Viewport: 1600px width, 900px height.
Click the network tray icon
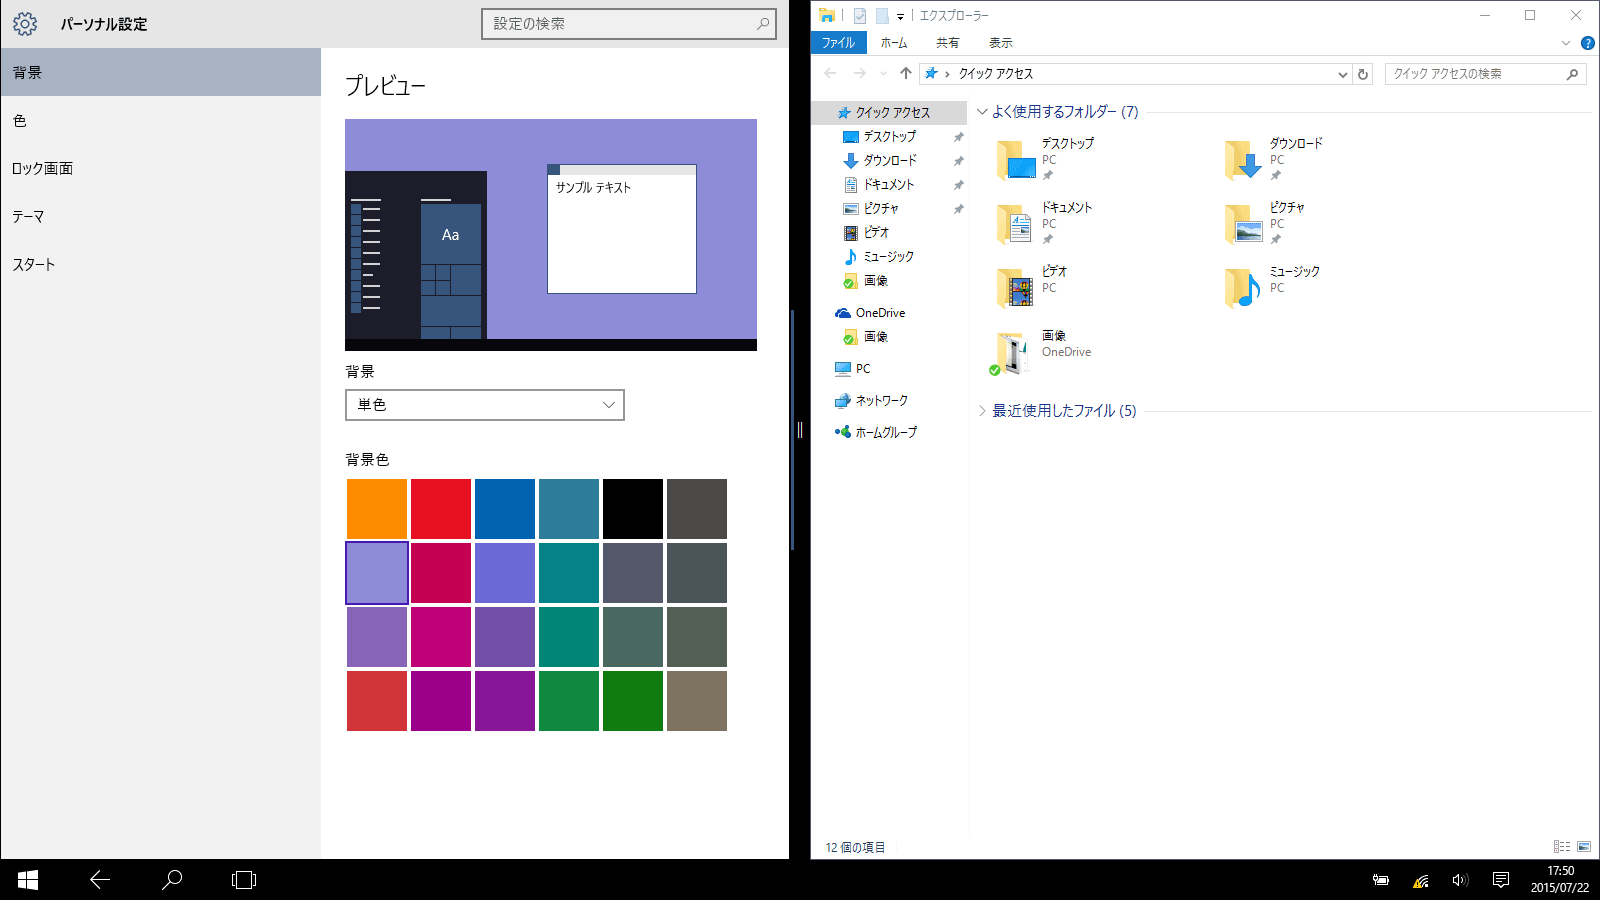coord(1420,881)
